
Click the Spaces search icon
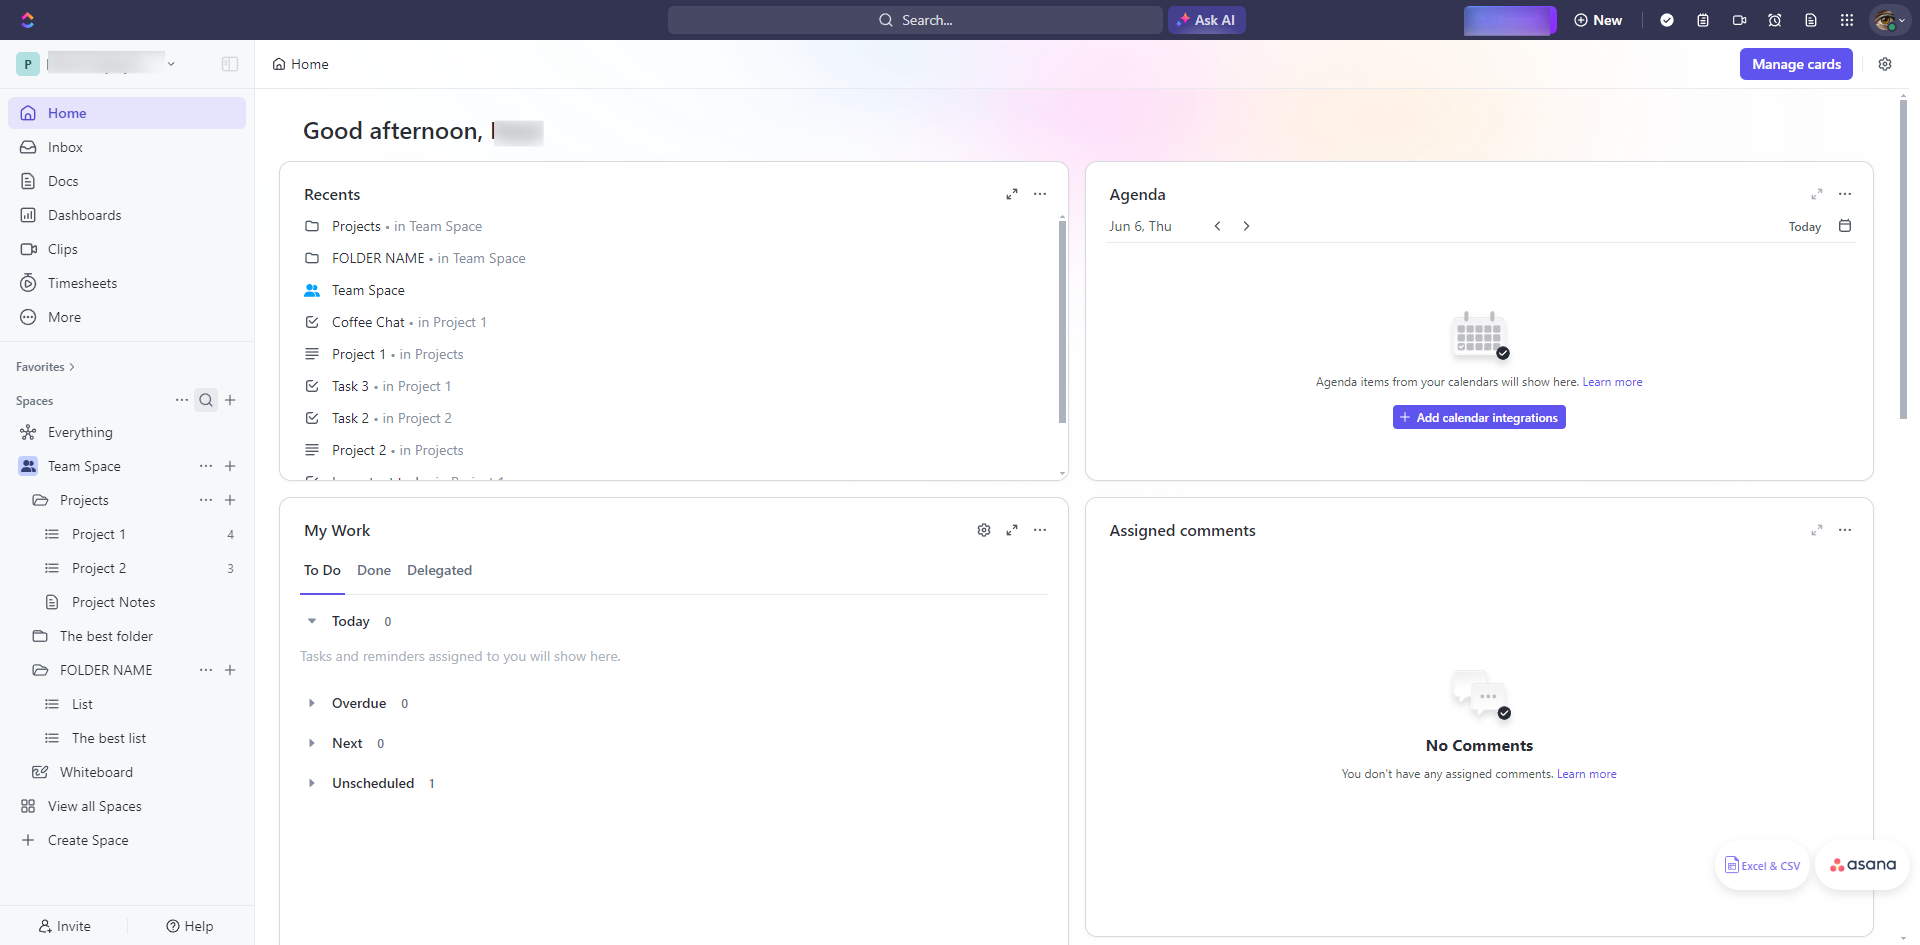[x=206, y=400]
